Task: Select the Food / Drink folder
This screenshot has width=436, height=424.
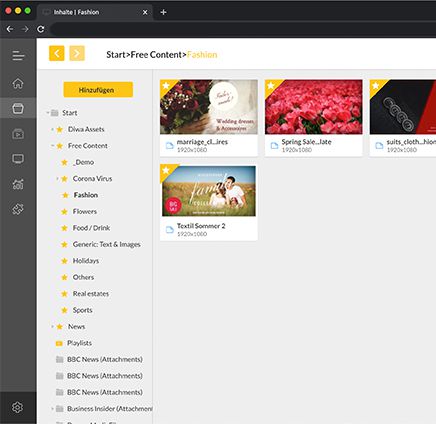Action: click(x=91, y=228)
